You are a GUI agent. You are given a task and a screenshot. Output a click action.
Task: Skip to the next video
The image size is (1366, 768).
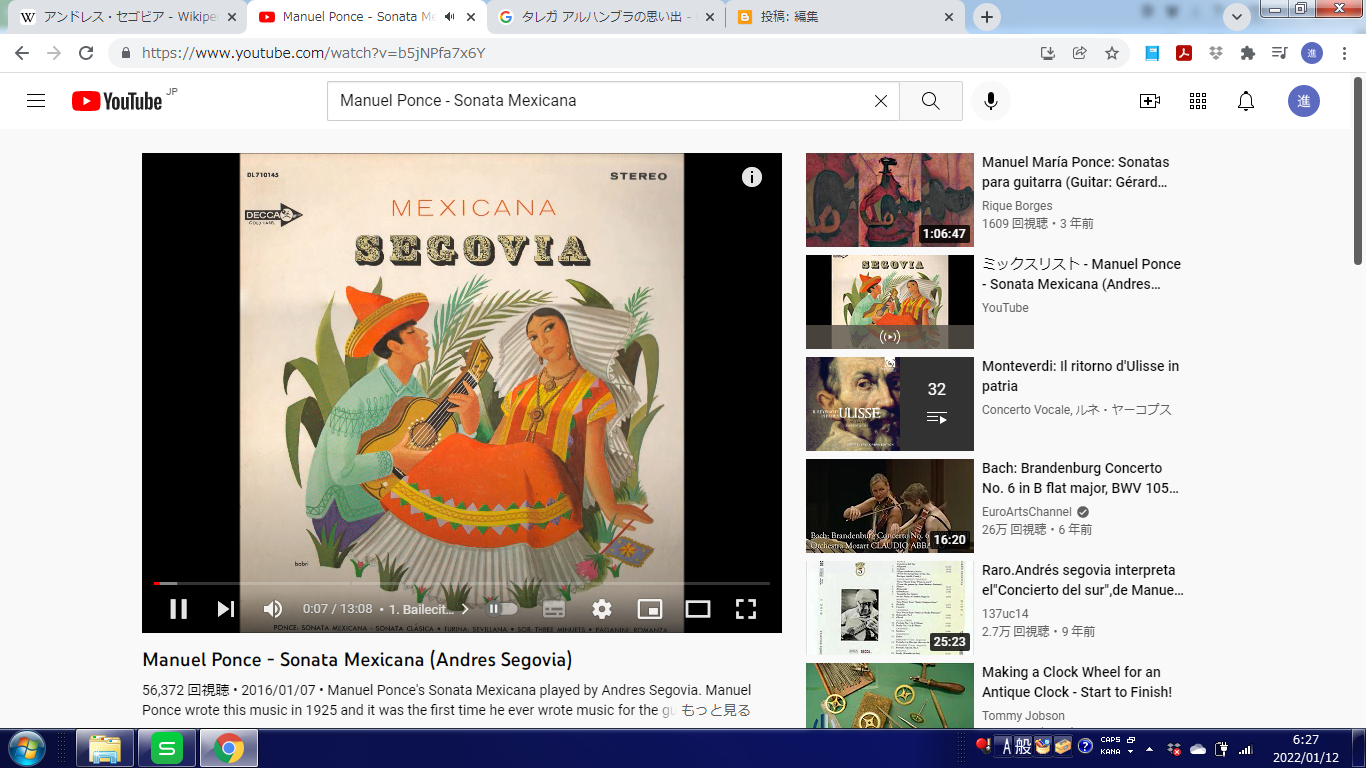(226, 608)
